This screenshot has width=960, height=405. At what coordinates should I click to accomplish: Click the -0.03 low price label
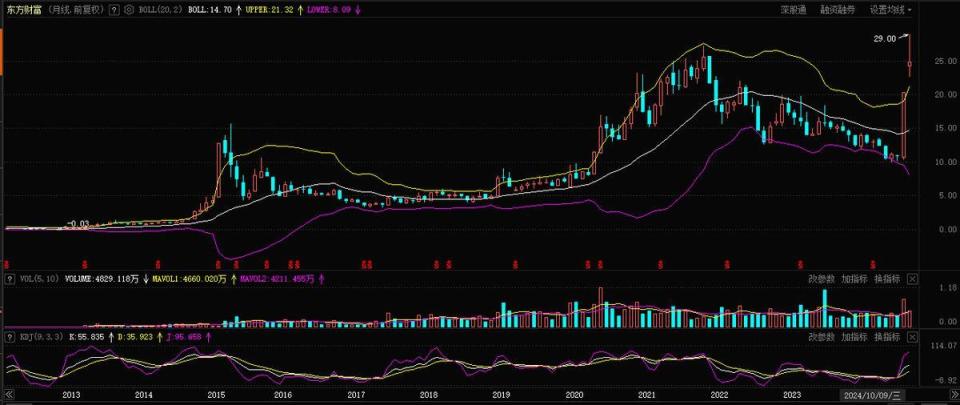[78, 223]
